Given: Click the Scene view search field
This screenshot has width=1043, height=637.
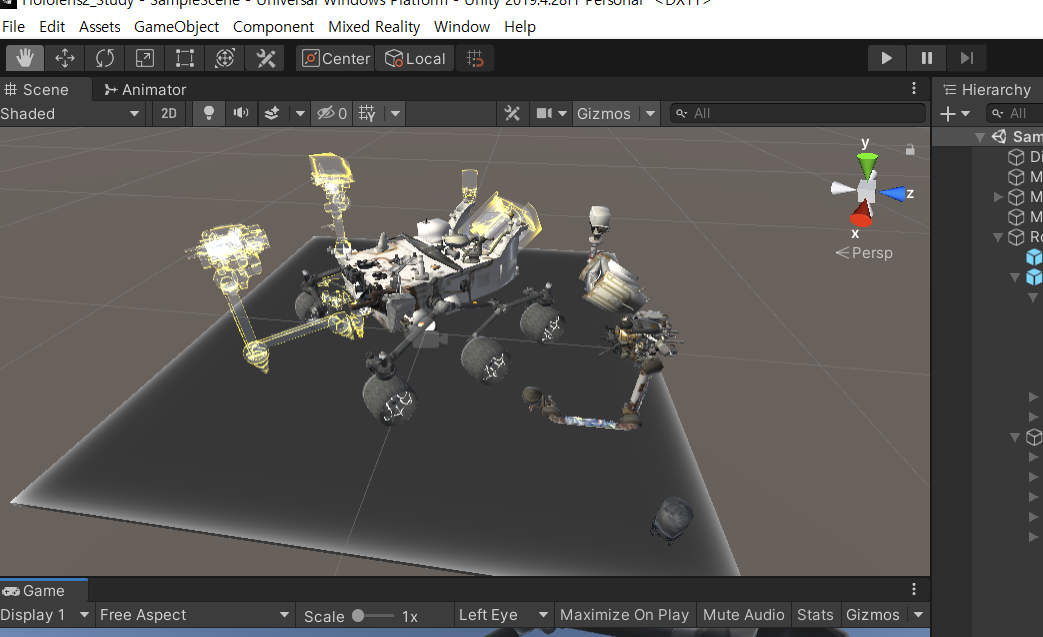Looking at the screenshot, I should click(798, 114).
